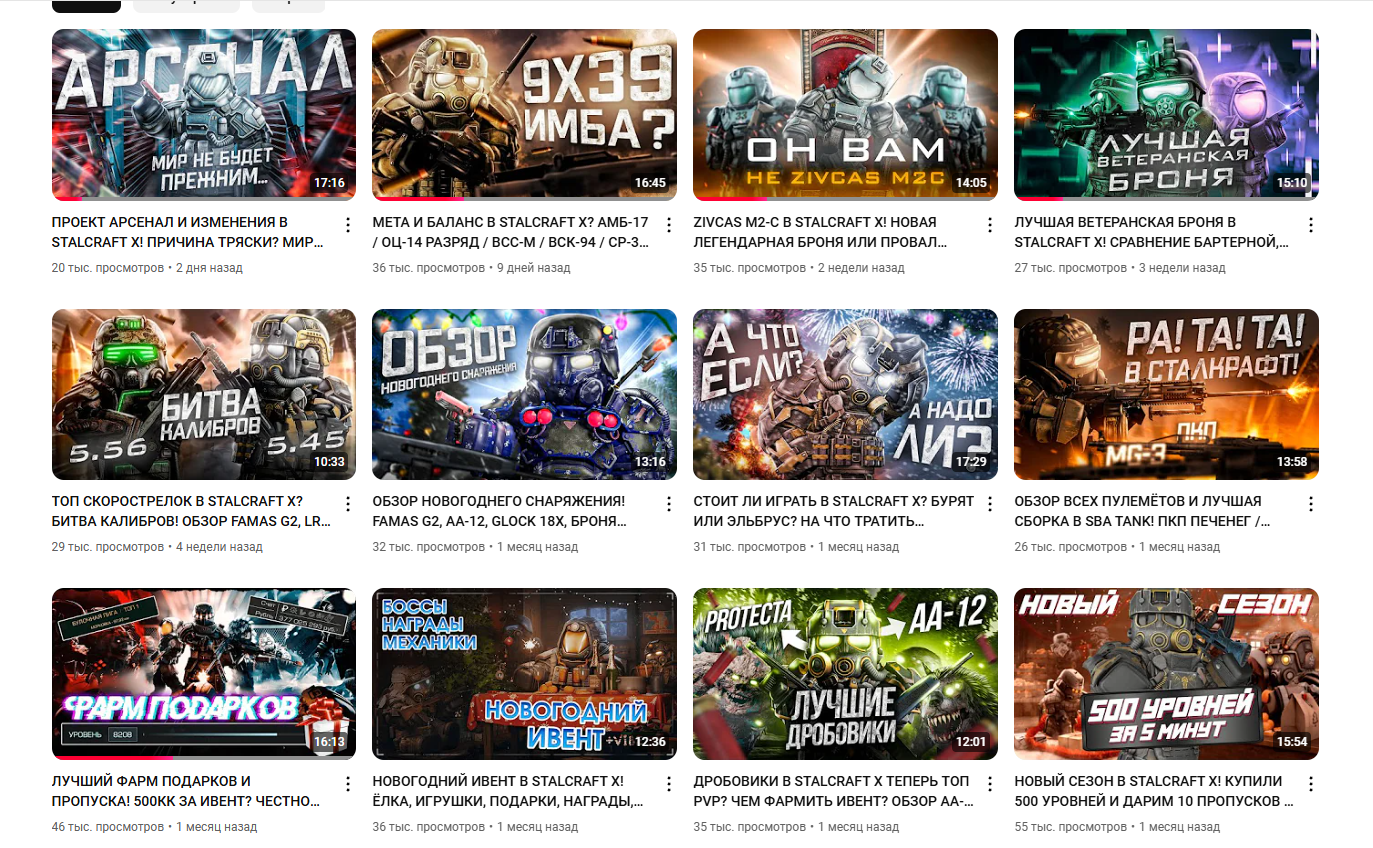The width and height of the screenshot is (1373, 848).
Task: Open title НОВЫЙ СЕЗОН В STALCRAFT X
Action: 1154,791
